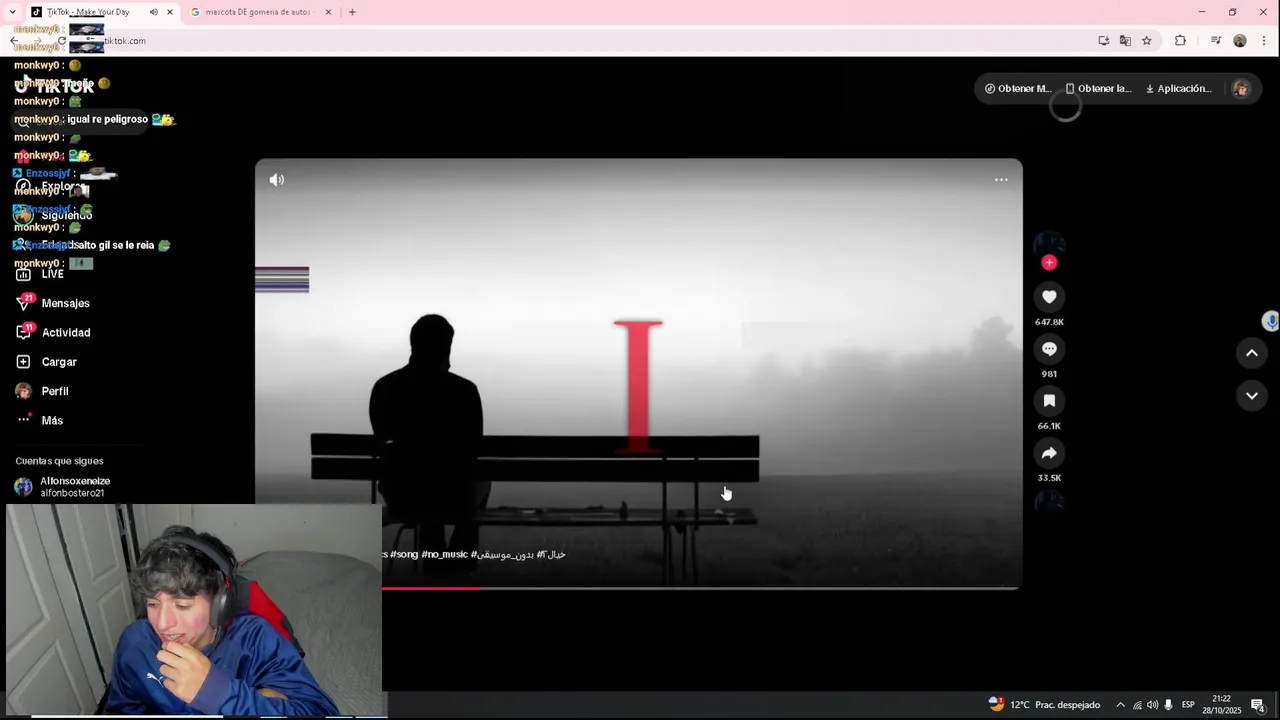Viewport: 1280px width, 720px height.
Task: Click the microphone icon in the system tray
Action: pos(1168,705)
